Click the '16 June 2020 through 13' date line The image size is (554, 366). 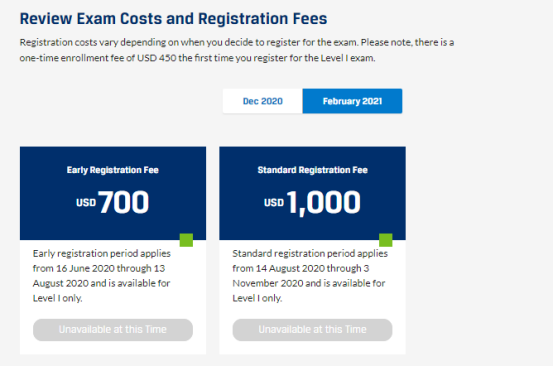pos(99,268)
